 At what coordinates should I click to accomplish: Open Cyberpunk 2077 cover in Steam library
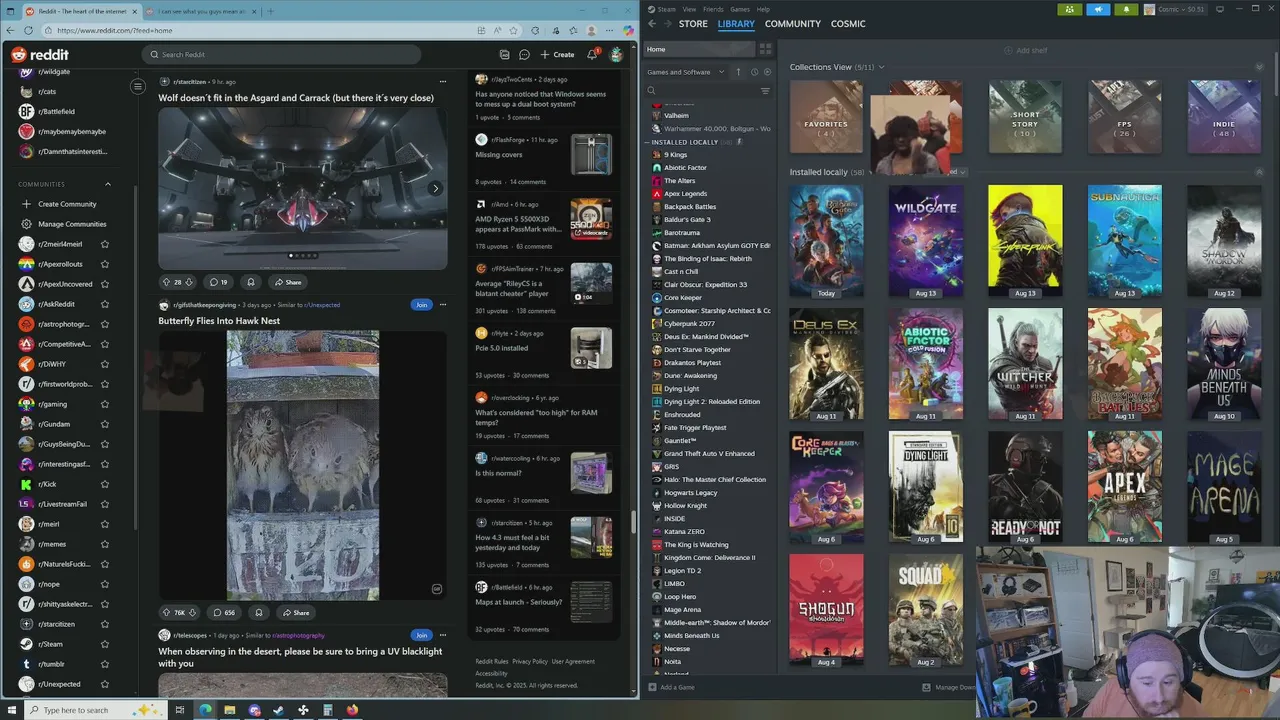coord(1025,241)
